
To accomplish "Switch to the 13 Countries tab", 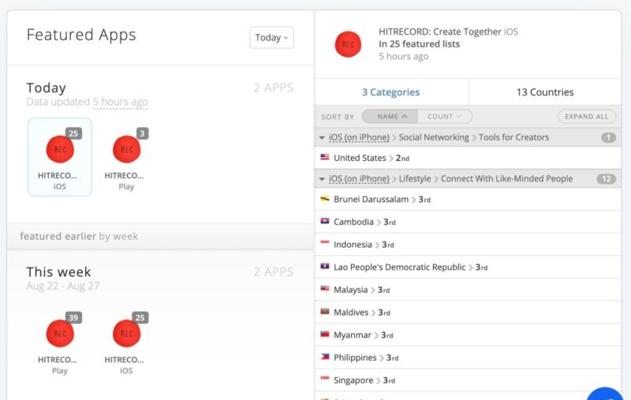I will [x=545, y=92].
